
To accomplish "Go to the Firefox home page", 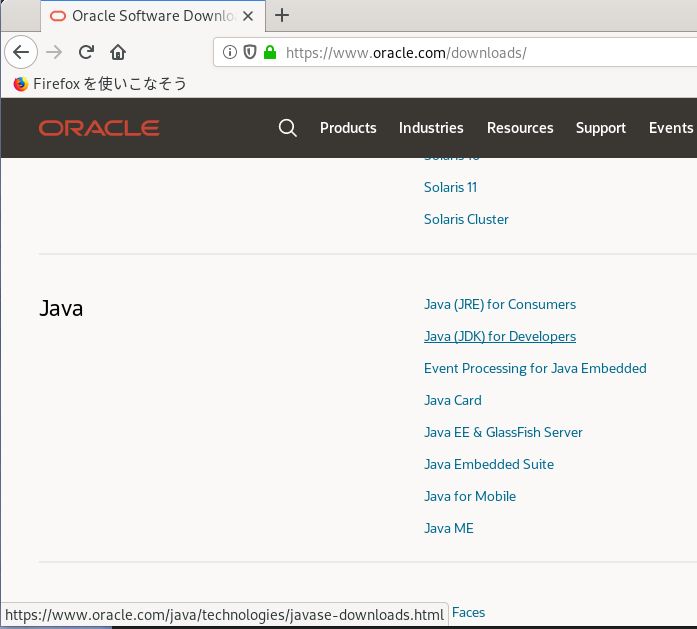I will (118, 52).
